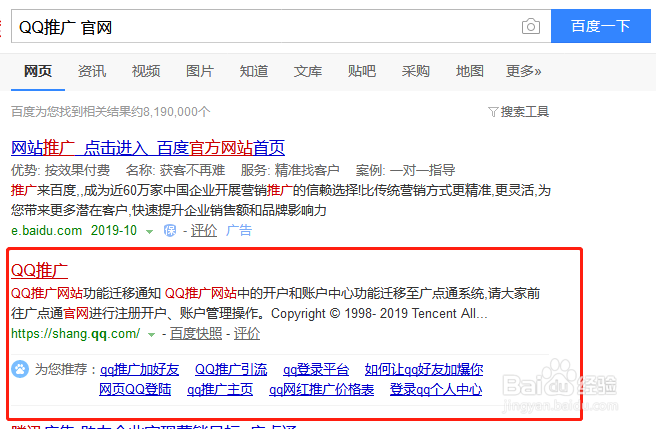The height and width of the screenshot is (429, 656).
Task: Open recommended link qq登录平台
Action: coord(316,370)
